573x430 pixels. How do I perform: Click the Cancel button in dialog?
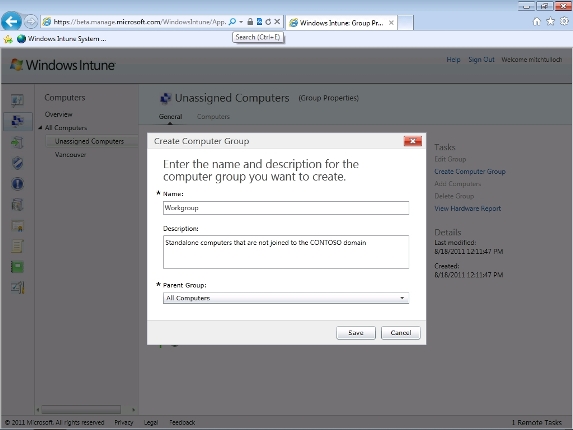tap(401, 333)
